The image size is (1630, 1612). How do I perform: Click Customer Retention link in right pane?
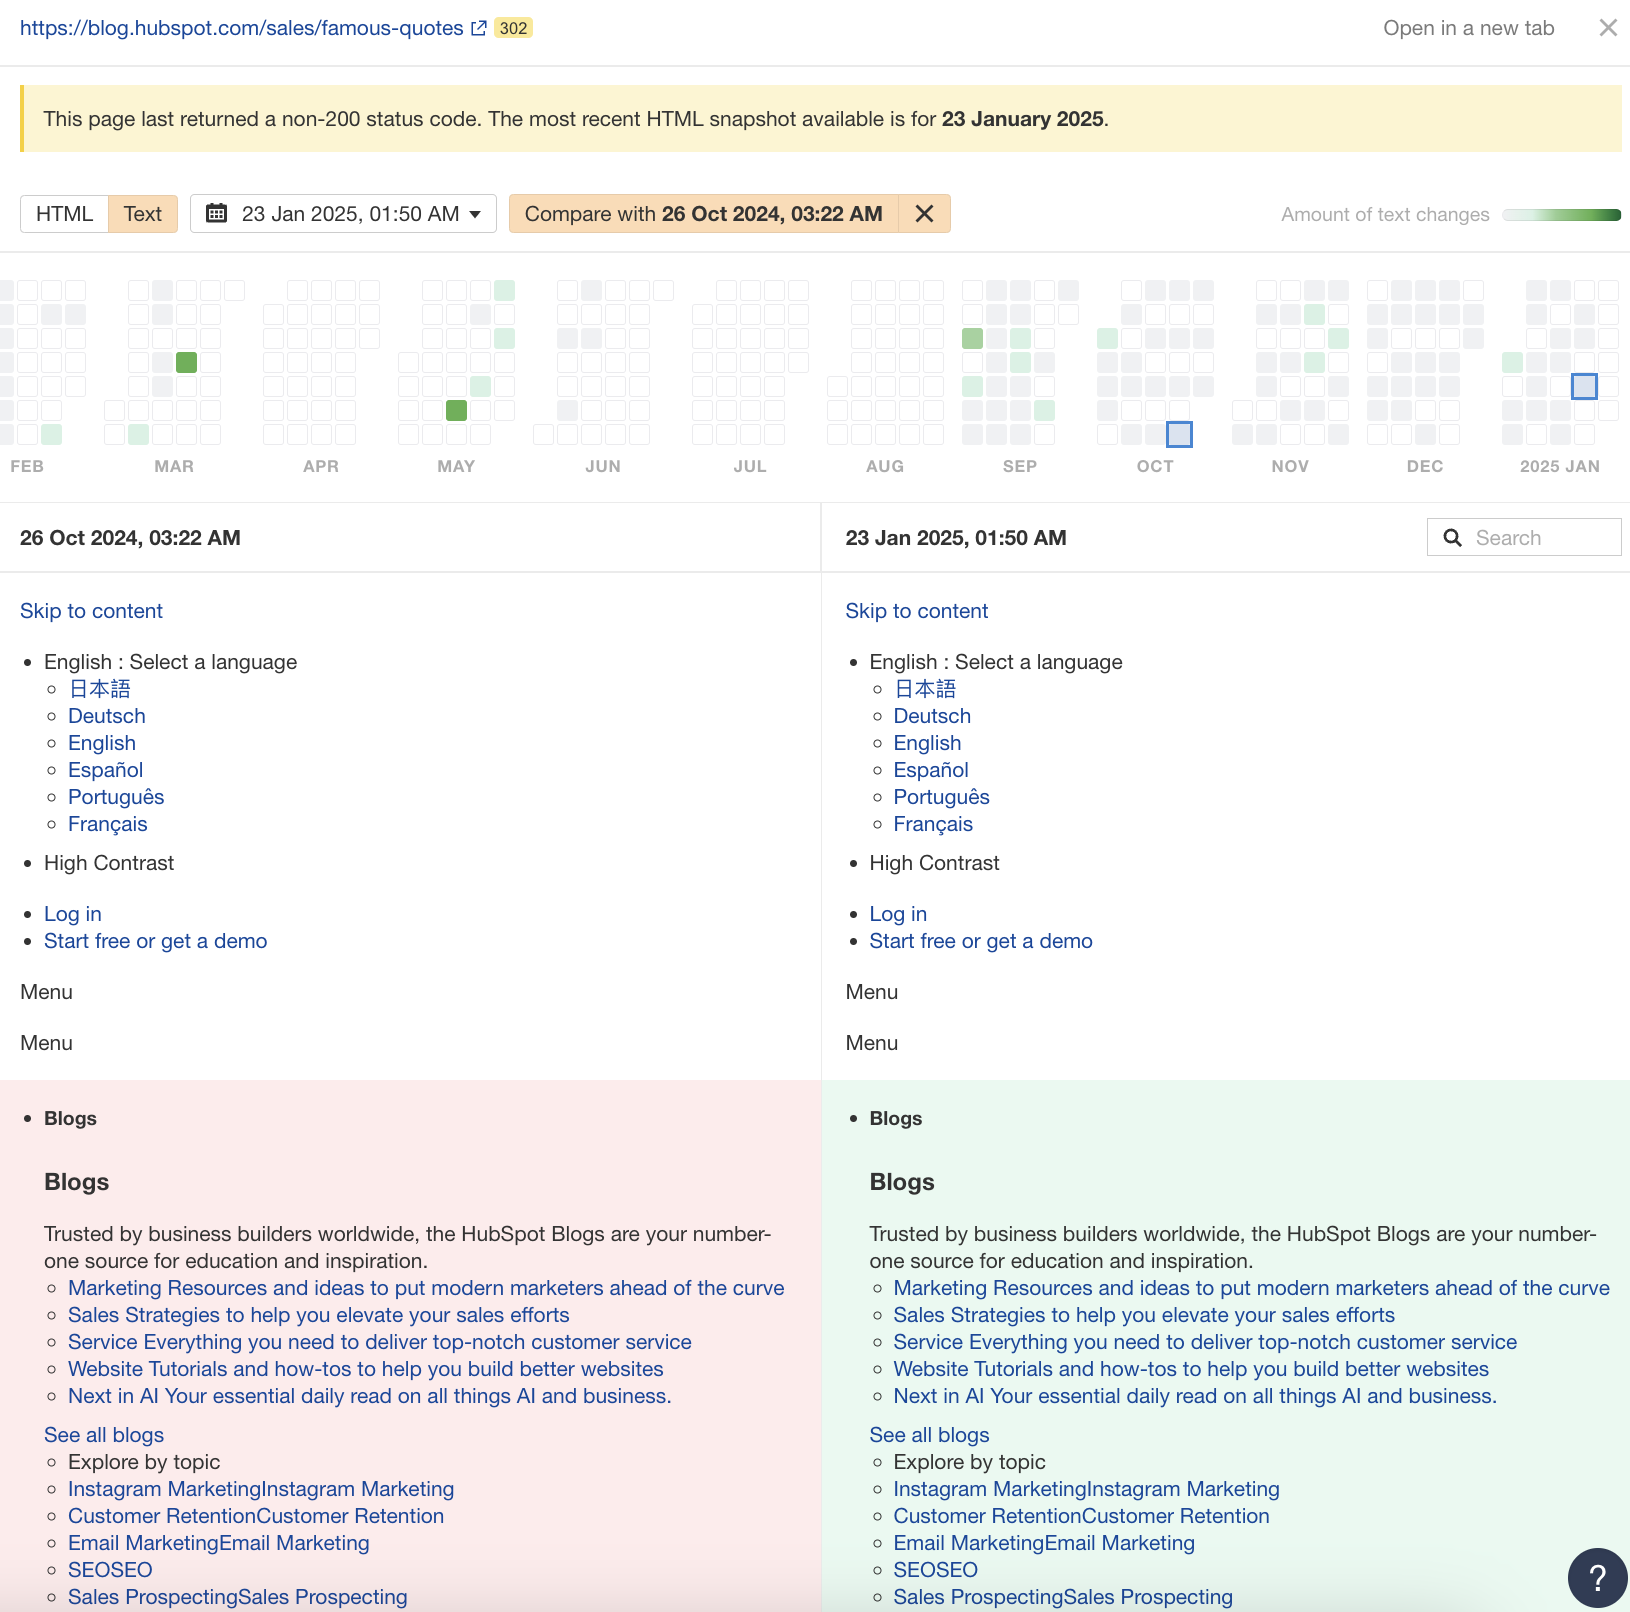click(1081, 1516)
